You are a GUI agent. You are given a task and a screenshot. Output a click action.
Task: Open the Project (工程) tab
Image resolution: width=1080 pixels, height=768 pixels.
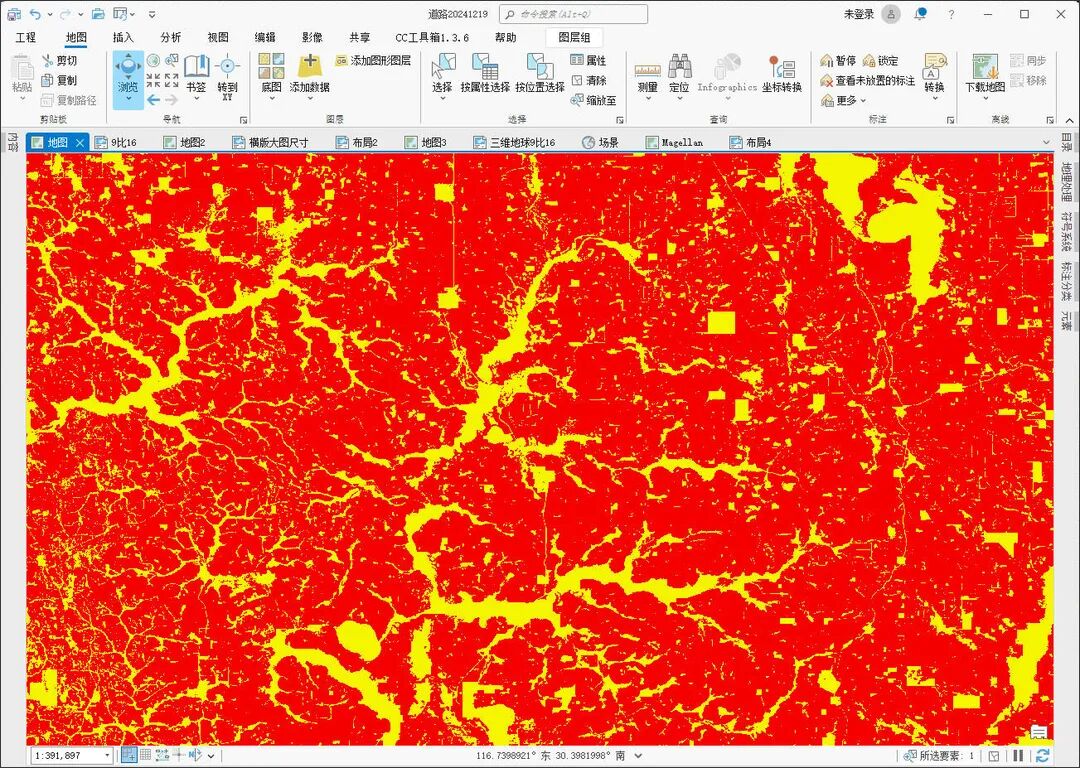click(x=25, y=37)
